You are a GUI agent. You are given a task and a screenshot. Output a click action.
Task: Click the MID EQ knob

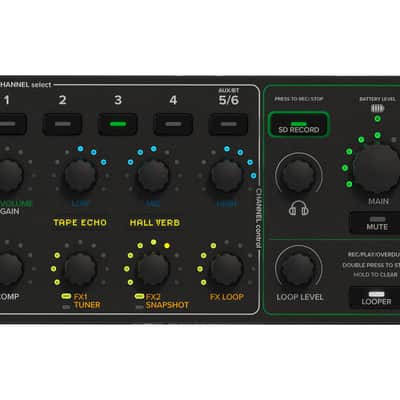click(153, 175)
